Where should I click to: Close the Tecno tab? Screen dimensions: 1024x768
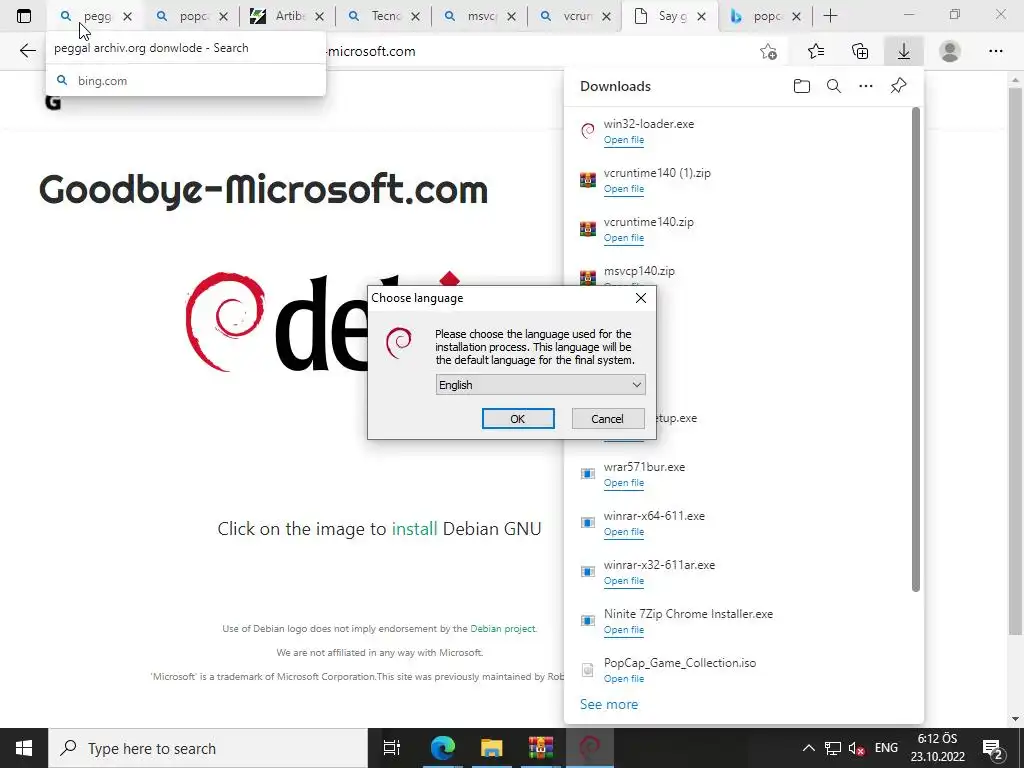point(415,17)
